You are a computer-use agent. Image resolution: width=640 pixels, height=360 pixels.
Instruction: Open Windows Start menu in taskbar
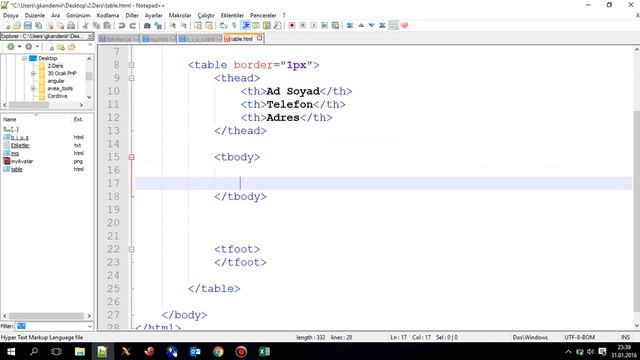tap(11, 351)
